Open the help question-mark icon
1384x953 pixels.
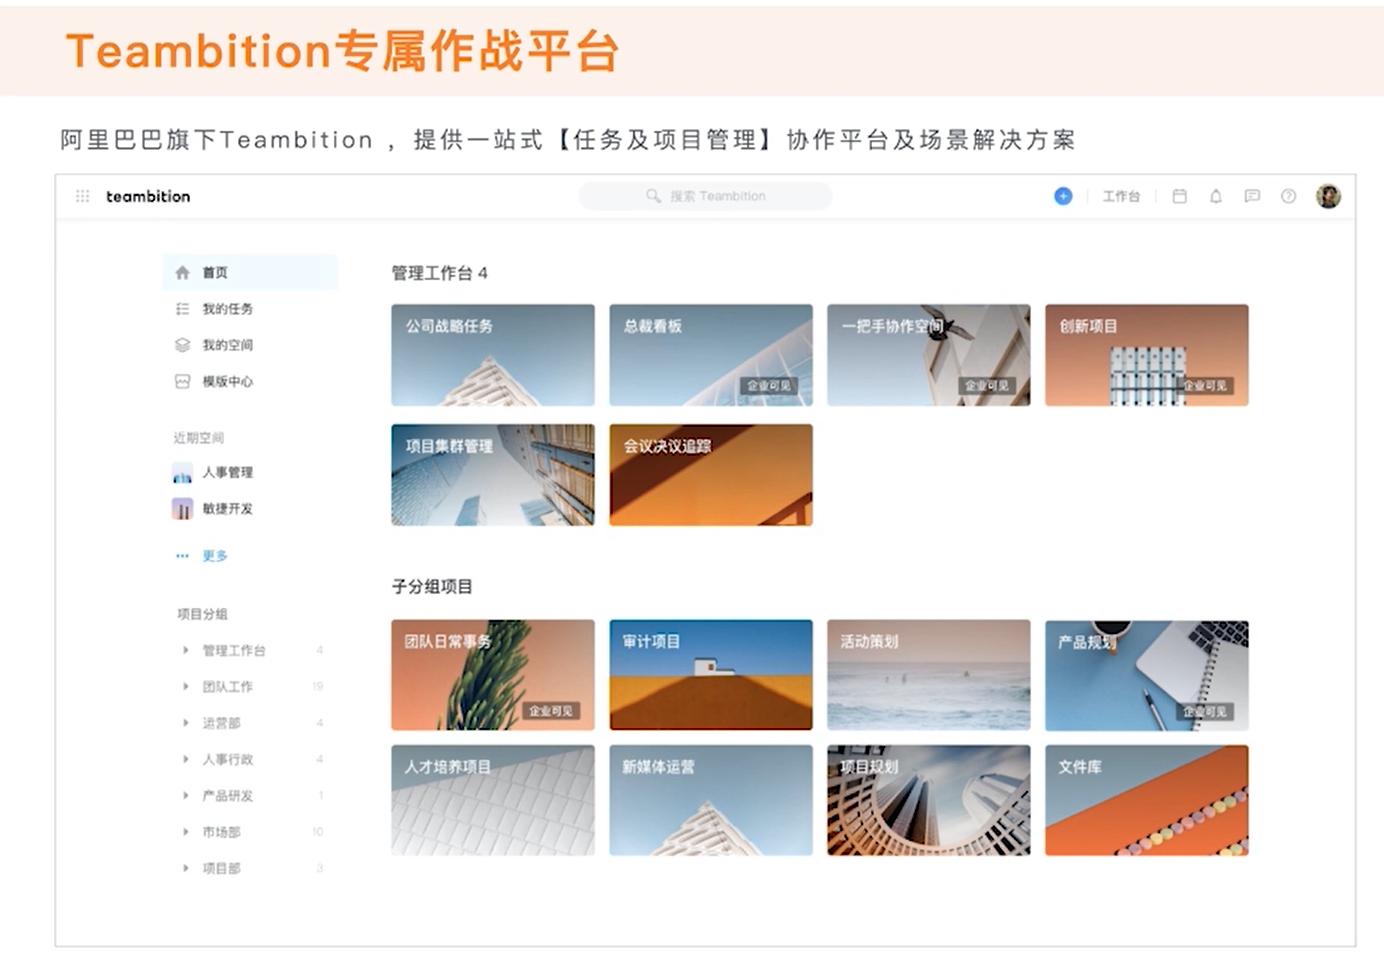1288,196
